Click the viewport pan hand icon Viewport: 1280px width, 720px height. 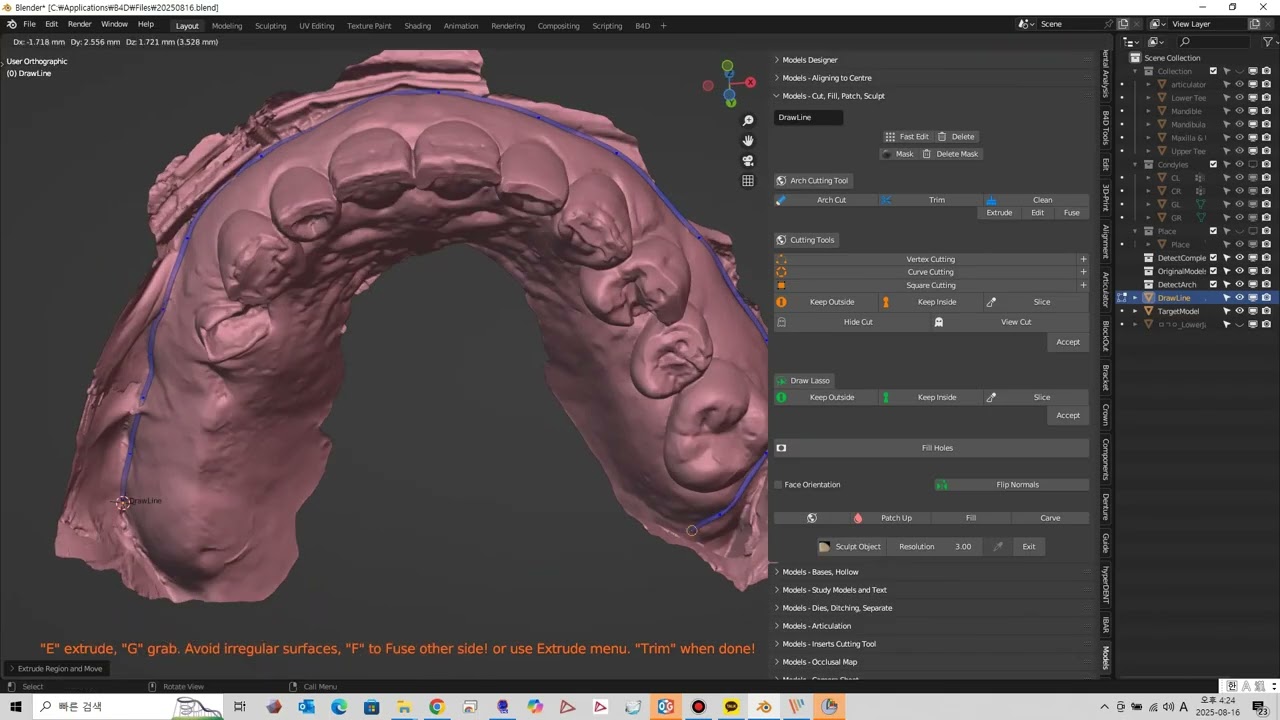[x=748, y=141]
